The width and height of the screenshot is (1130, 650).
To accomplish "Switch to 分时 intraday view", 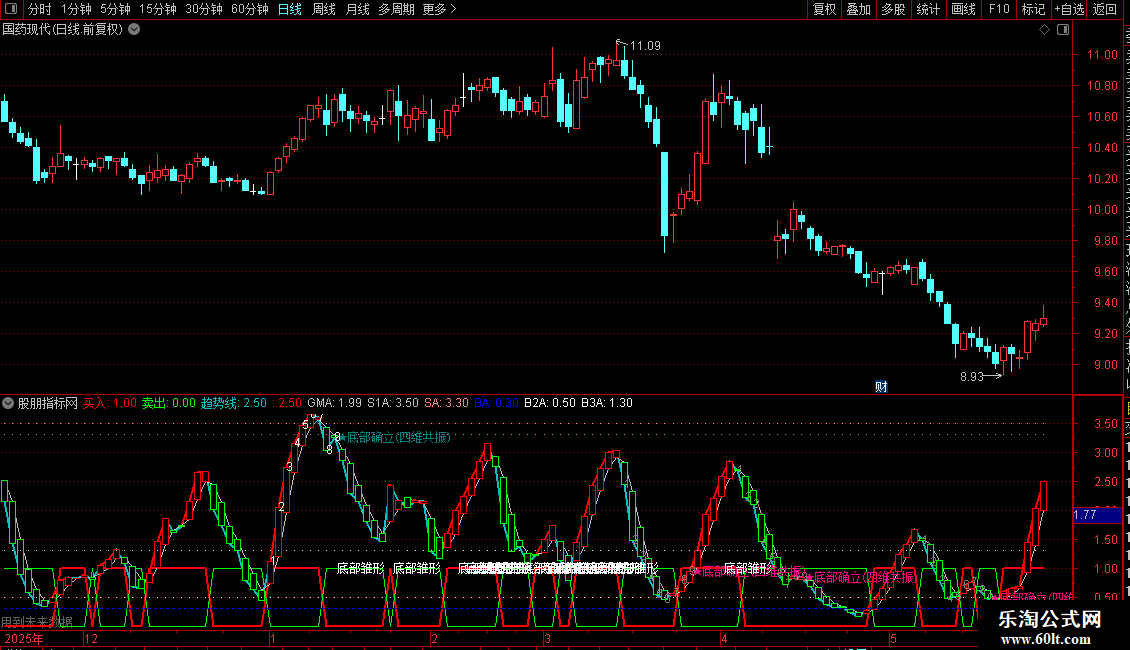I will coord(40,9).
